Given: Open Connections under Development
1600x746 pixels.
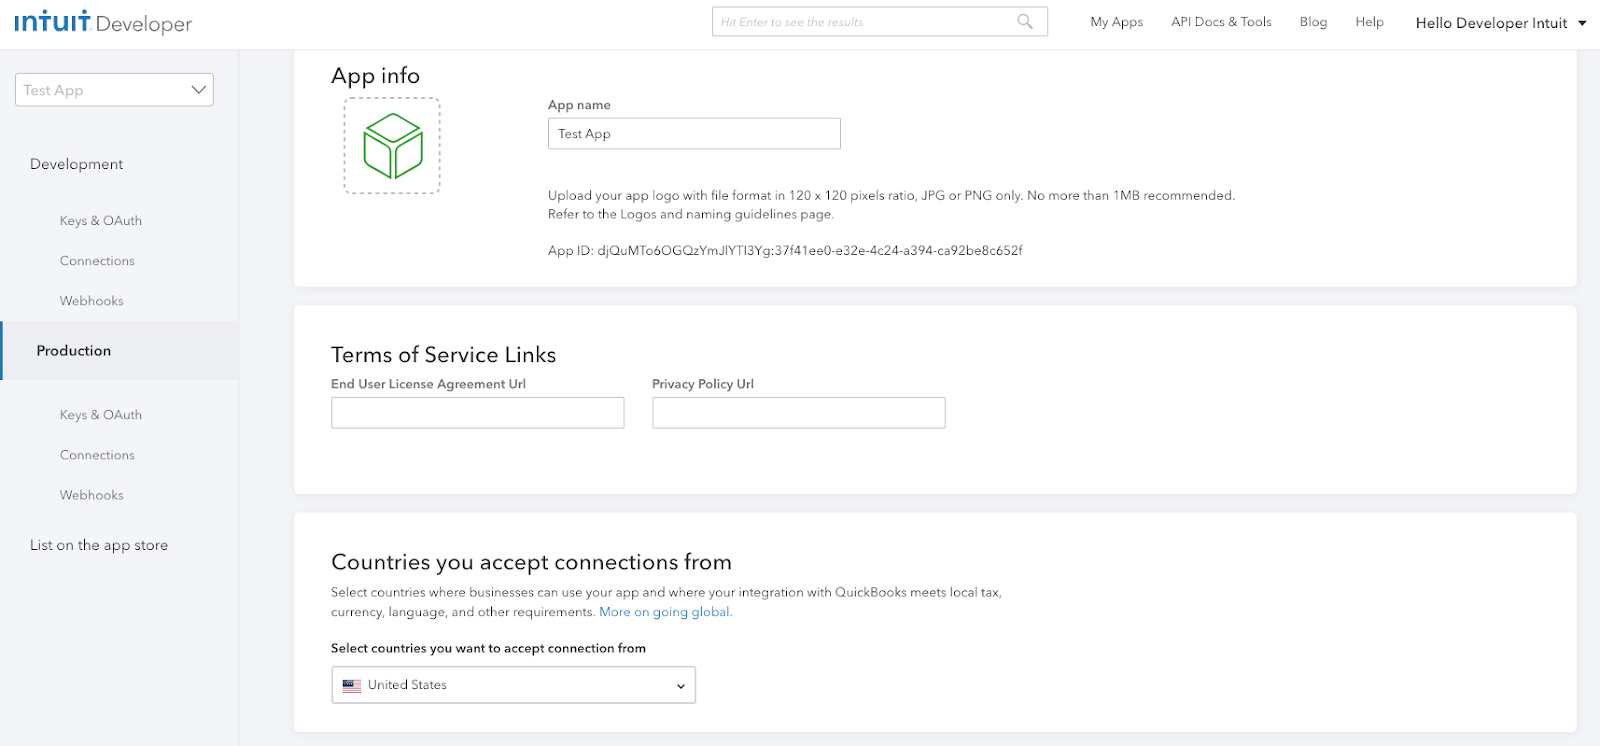Looking at the screenshot, I should (x=97, y=261).
